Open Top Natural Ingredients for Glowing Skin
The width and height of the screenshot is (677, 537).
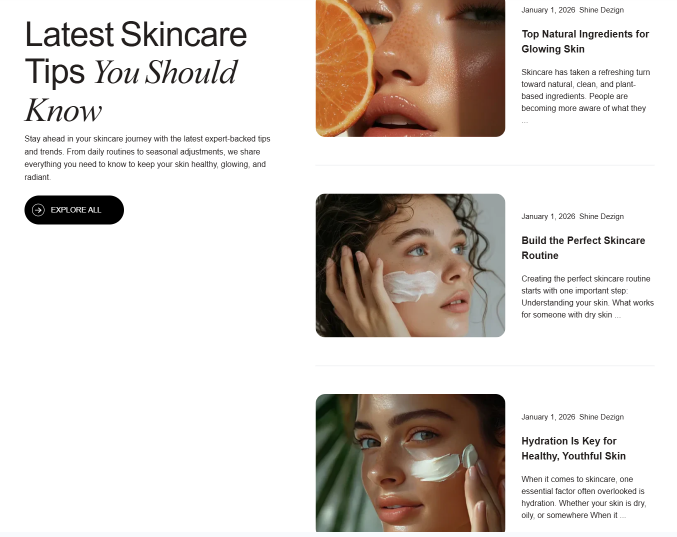click(x=585, y=41)
